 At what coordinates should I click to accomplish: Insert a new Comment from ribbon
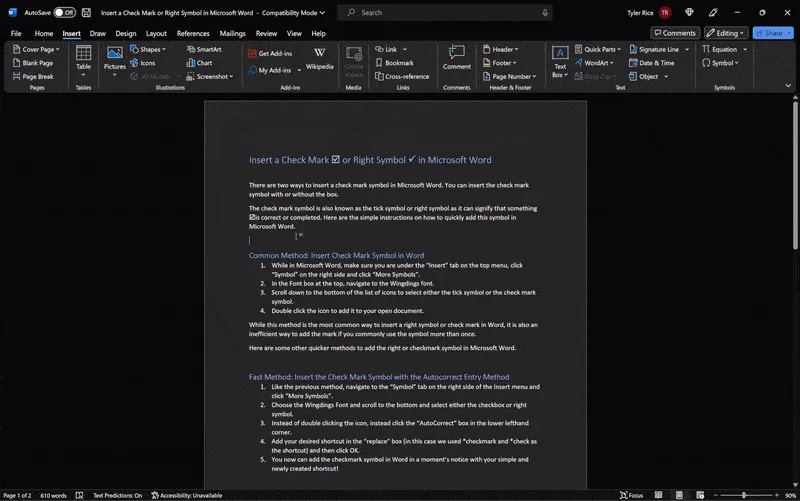[x=457, y=58]
